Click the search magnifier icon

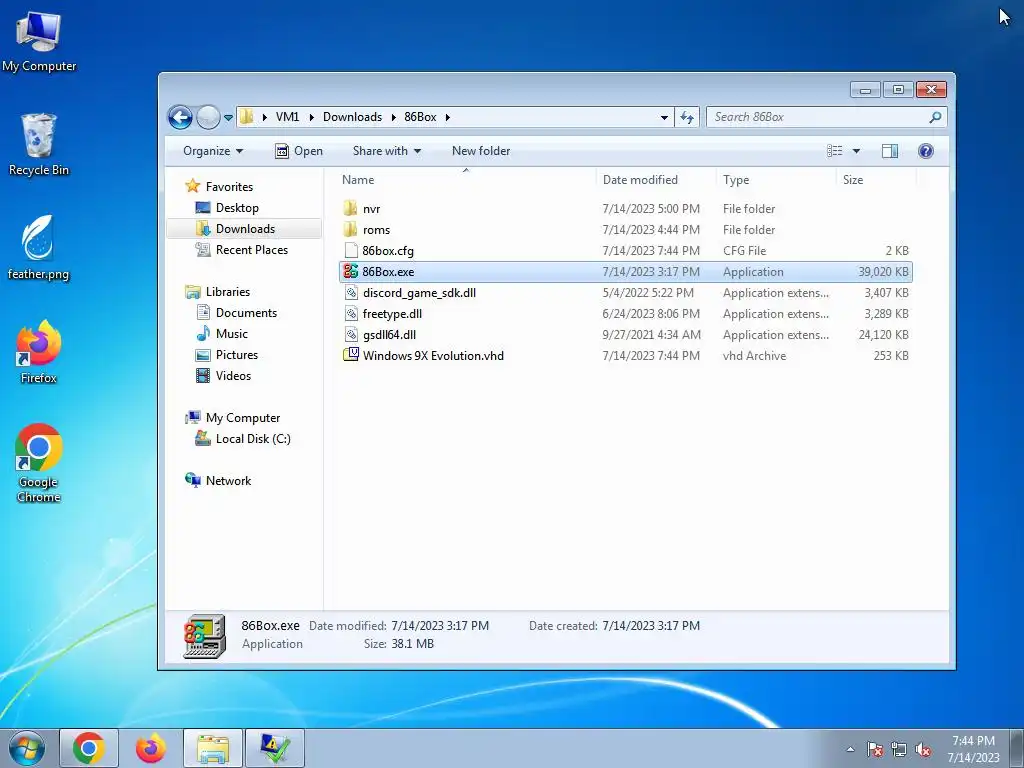click(935, 118)
